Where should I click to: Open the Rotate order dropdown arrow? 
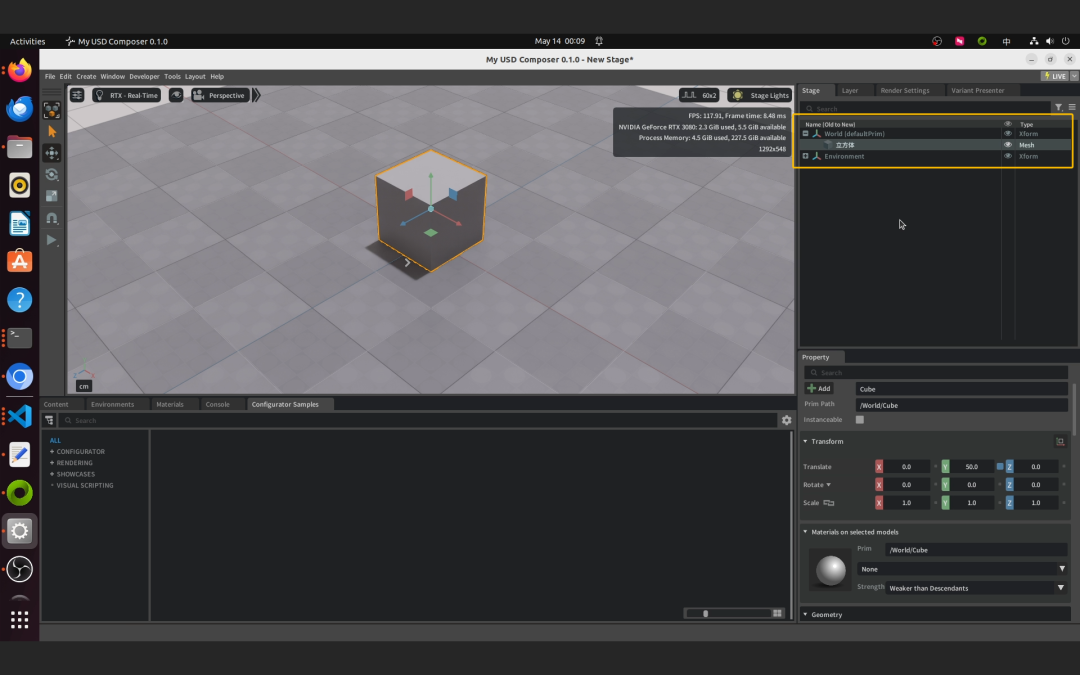click(x=829, y=485)
